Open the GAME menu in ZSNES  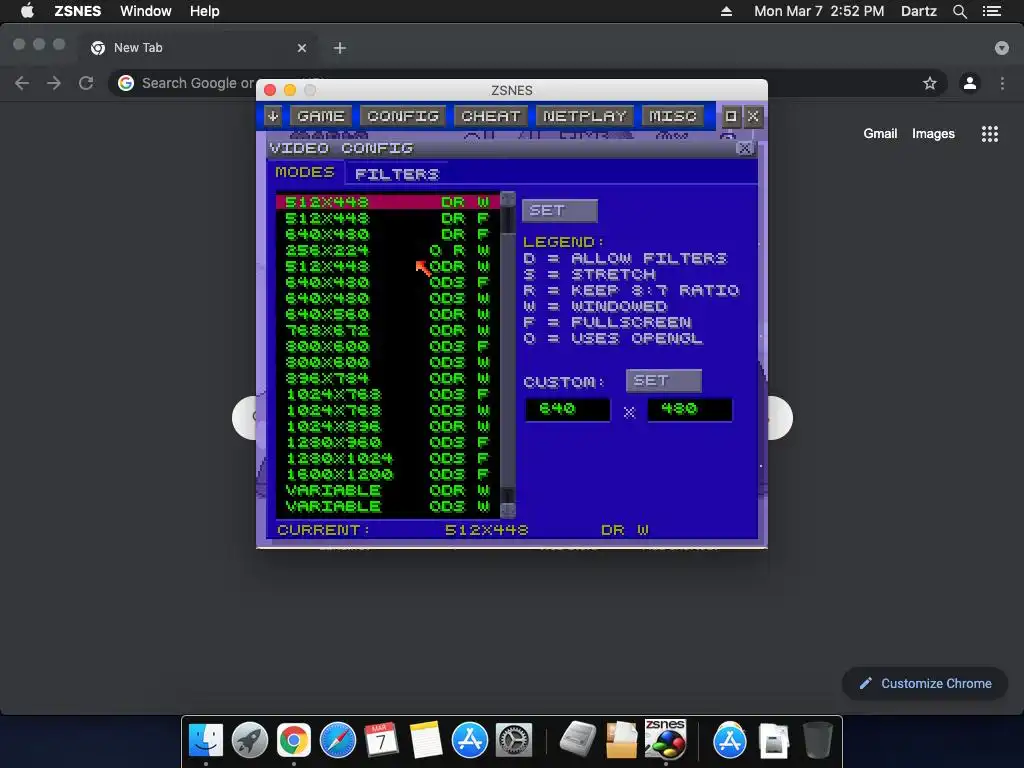click(x=321, y=116)
